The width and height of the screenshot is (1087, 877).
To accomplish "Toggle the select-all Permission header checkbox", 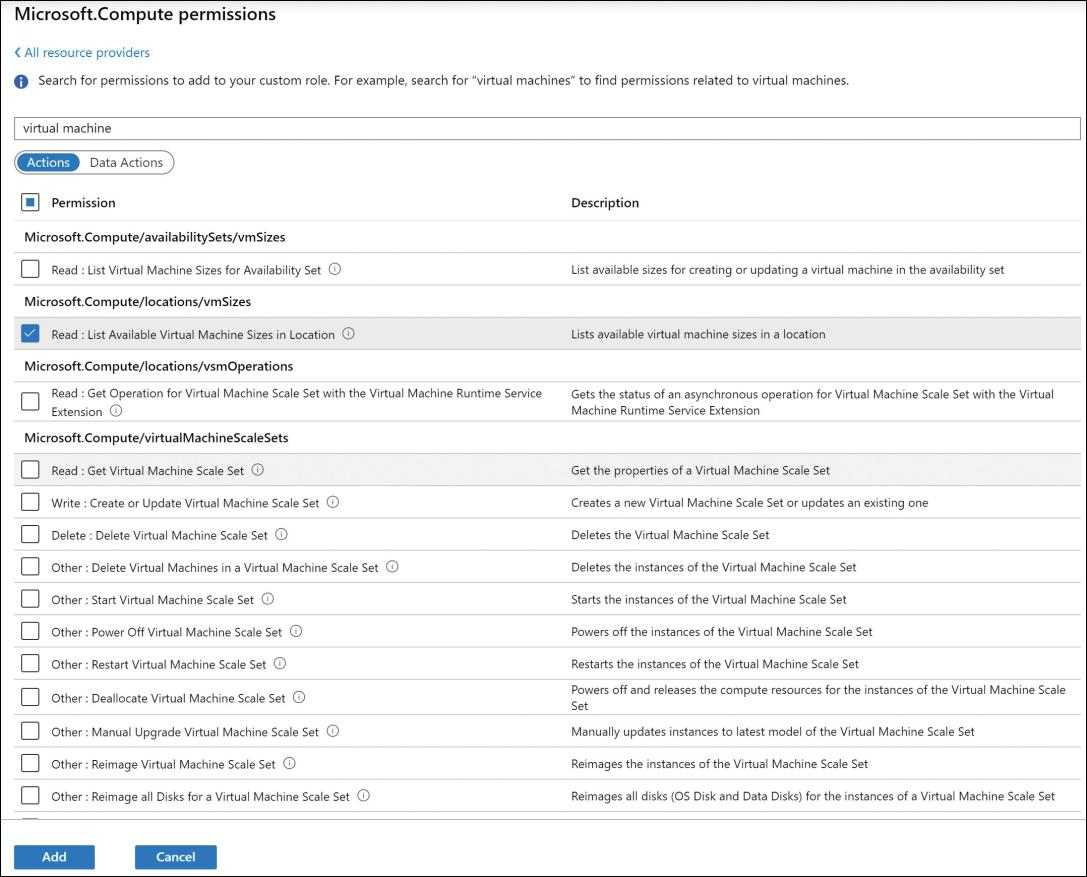I will click(x=30, y=202).
